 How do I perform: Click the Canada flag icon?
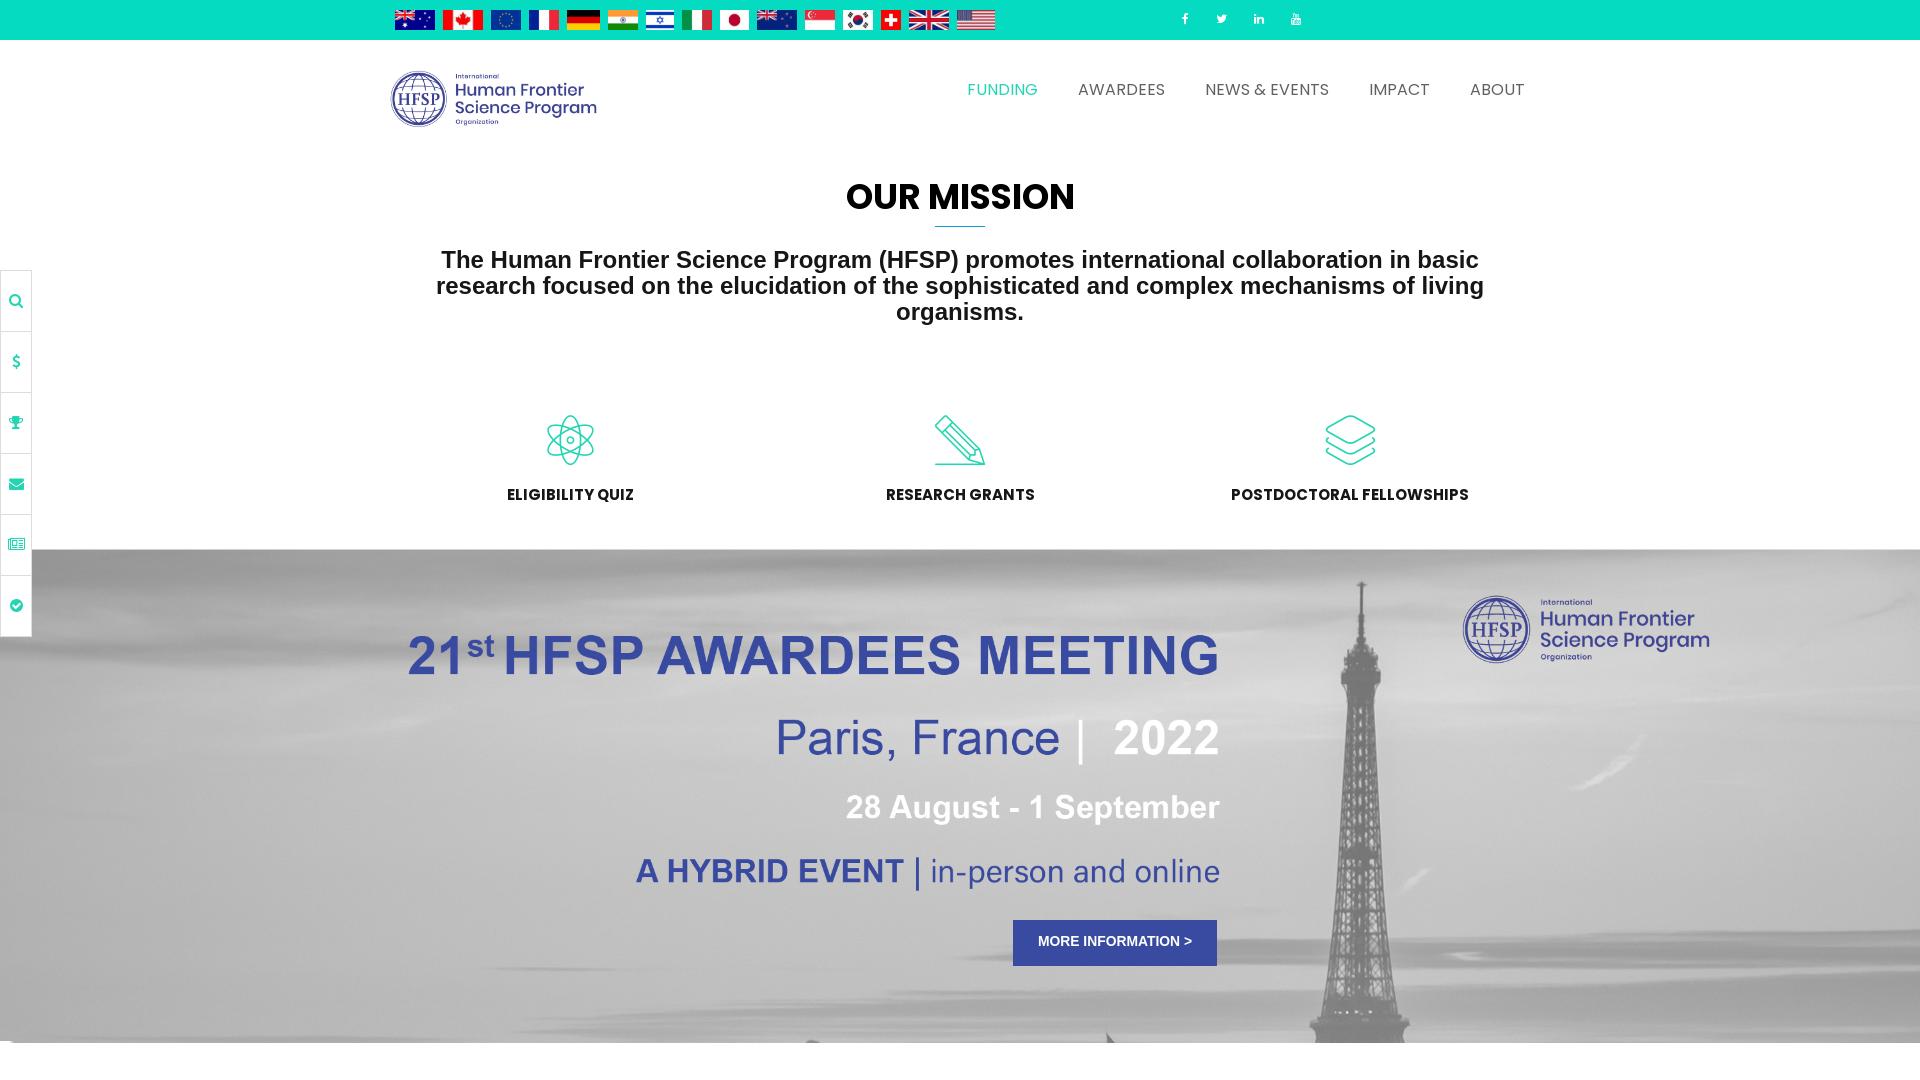462,20
